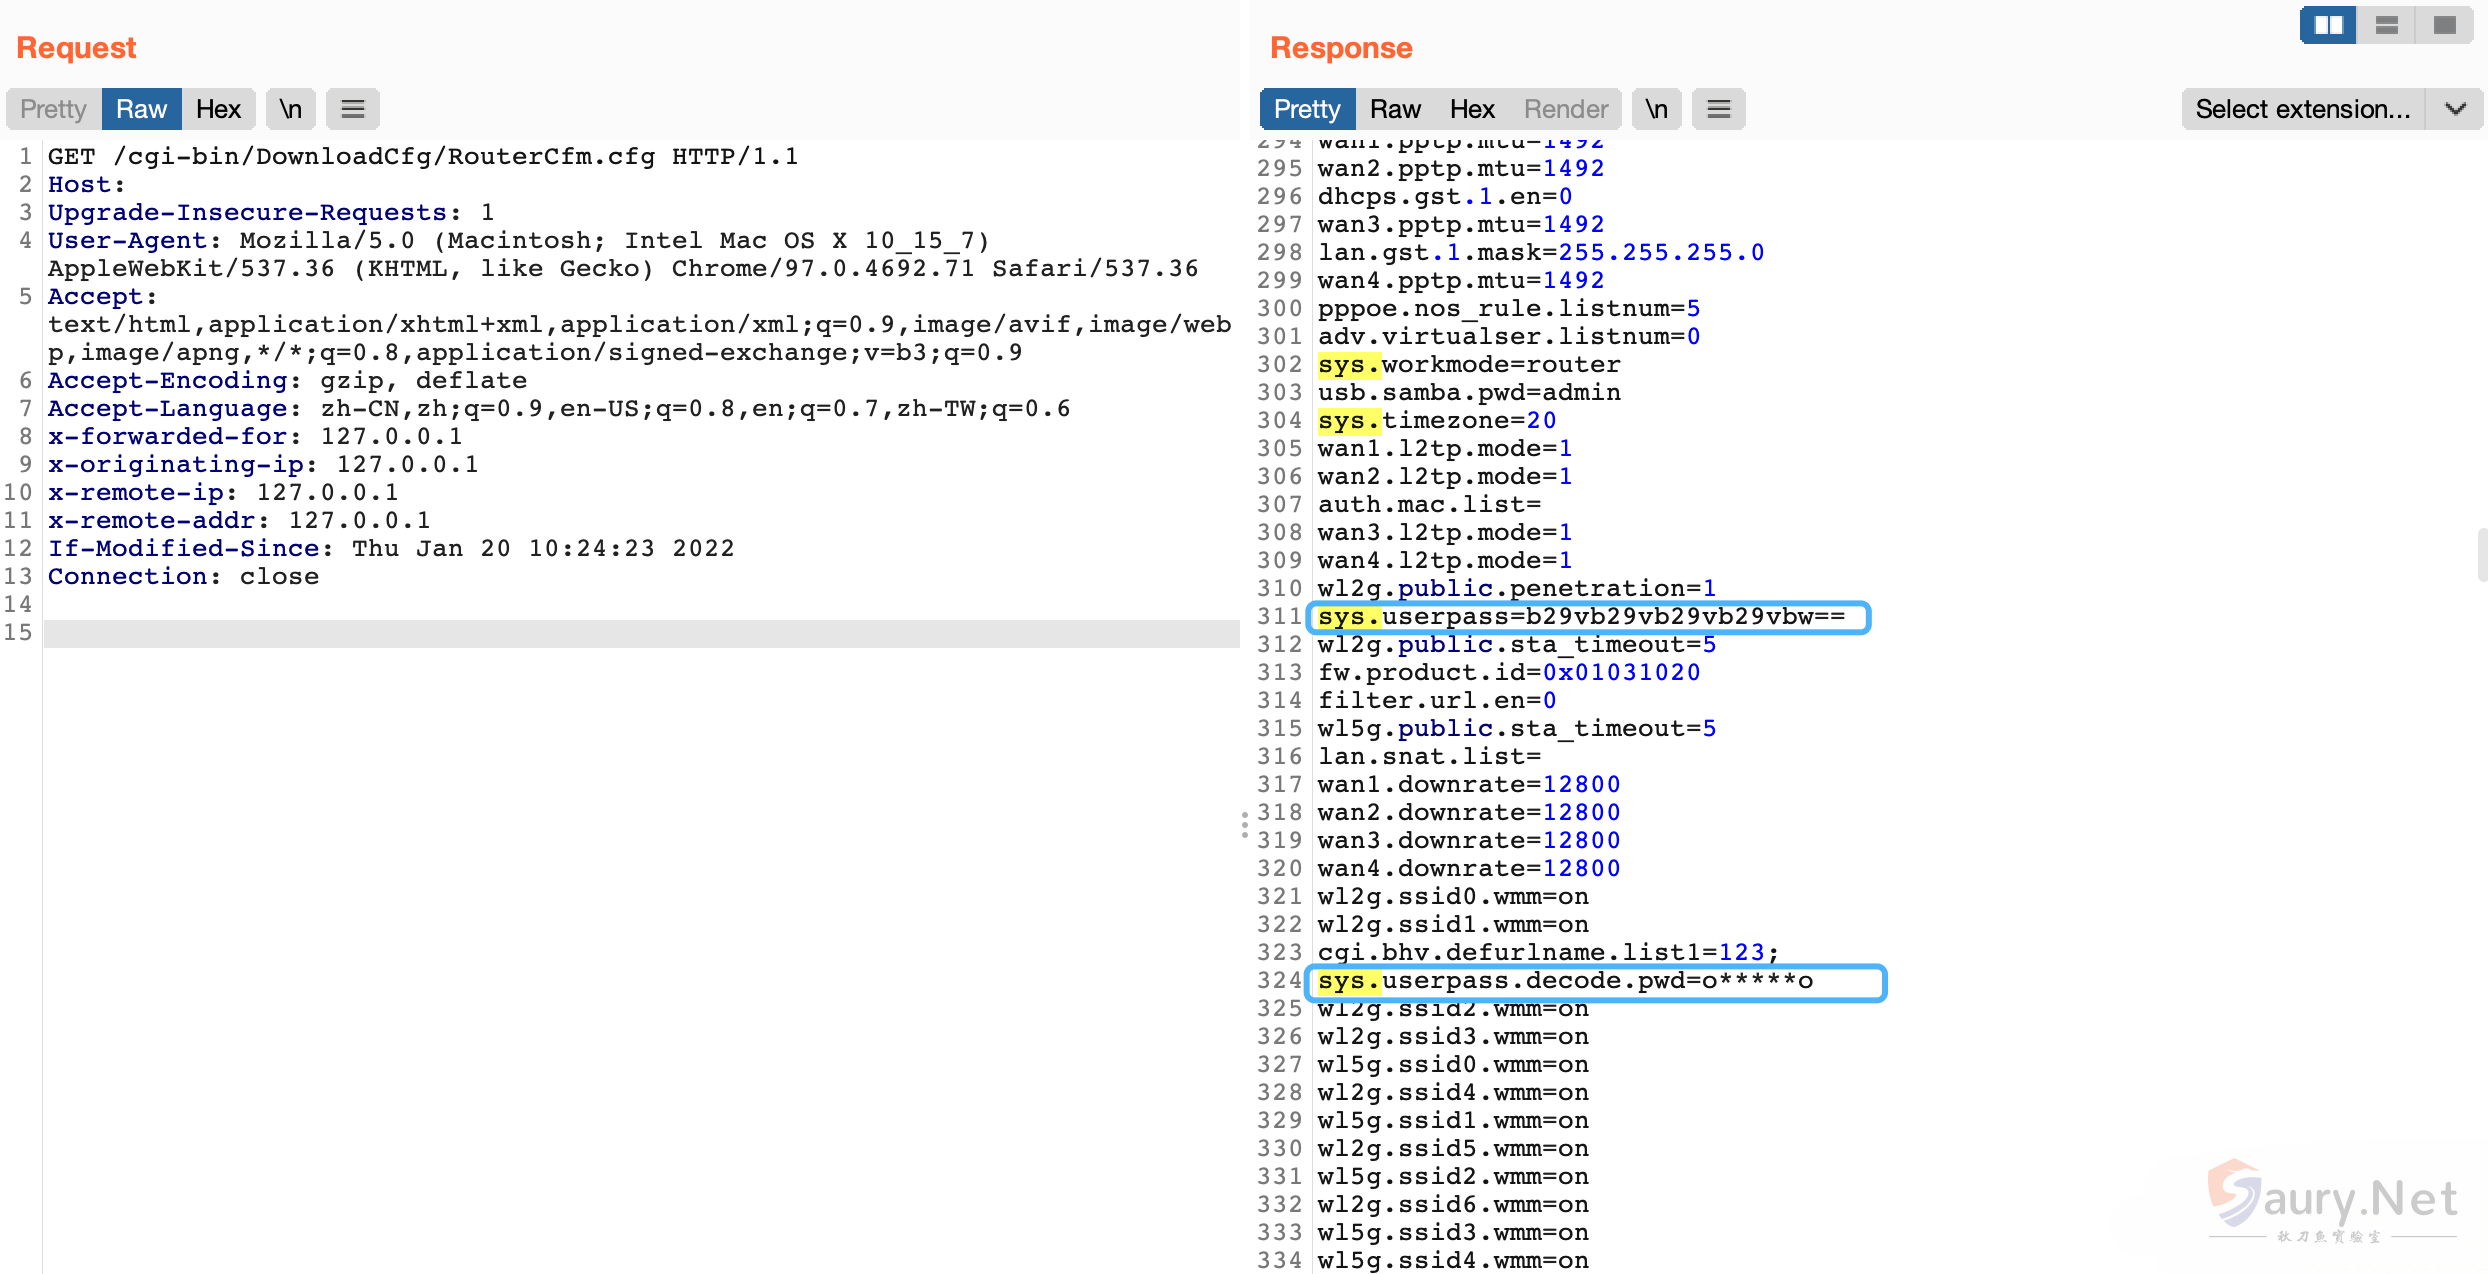Select the Response pane Pretty tab
Viewport: 2488px width, 1274px height.
(x=1306, y=109)
